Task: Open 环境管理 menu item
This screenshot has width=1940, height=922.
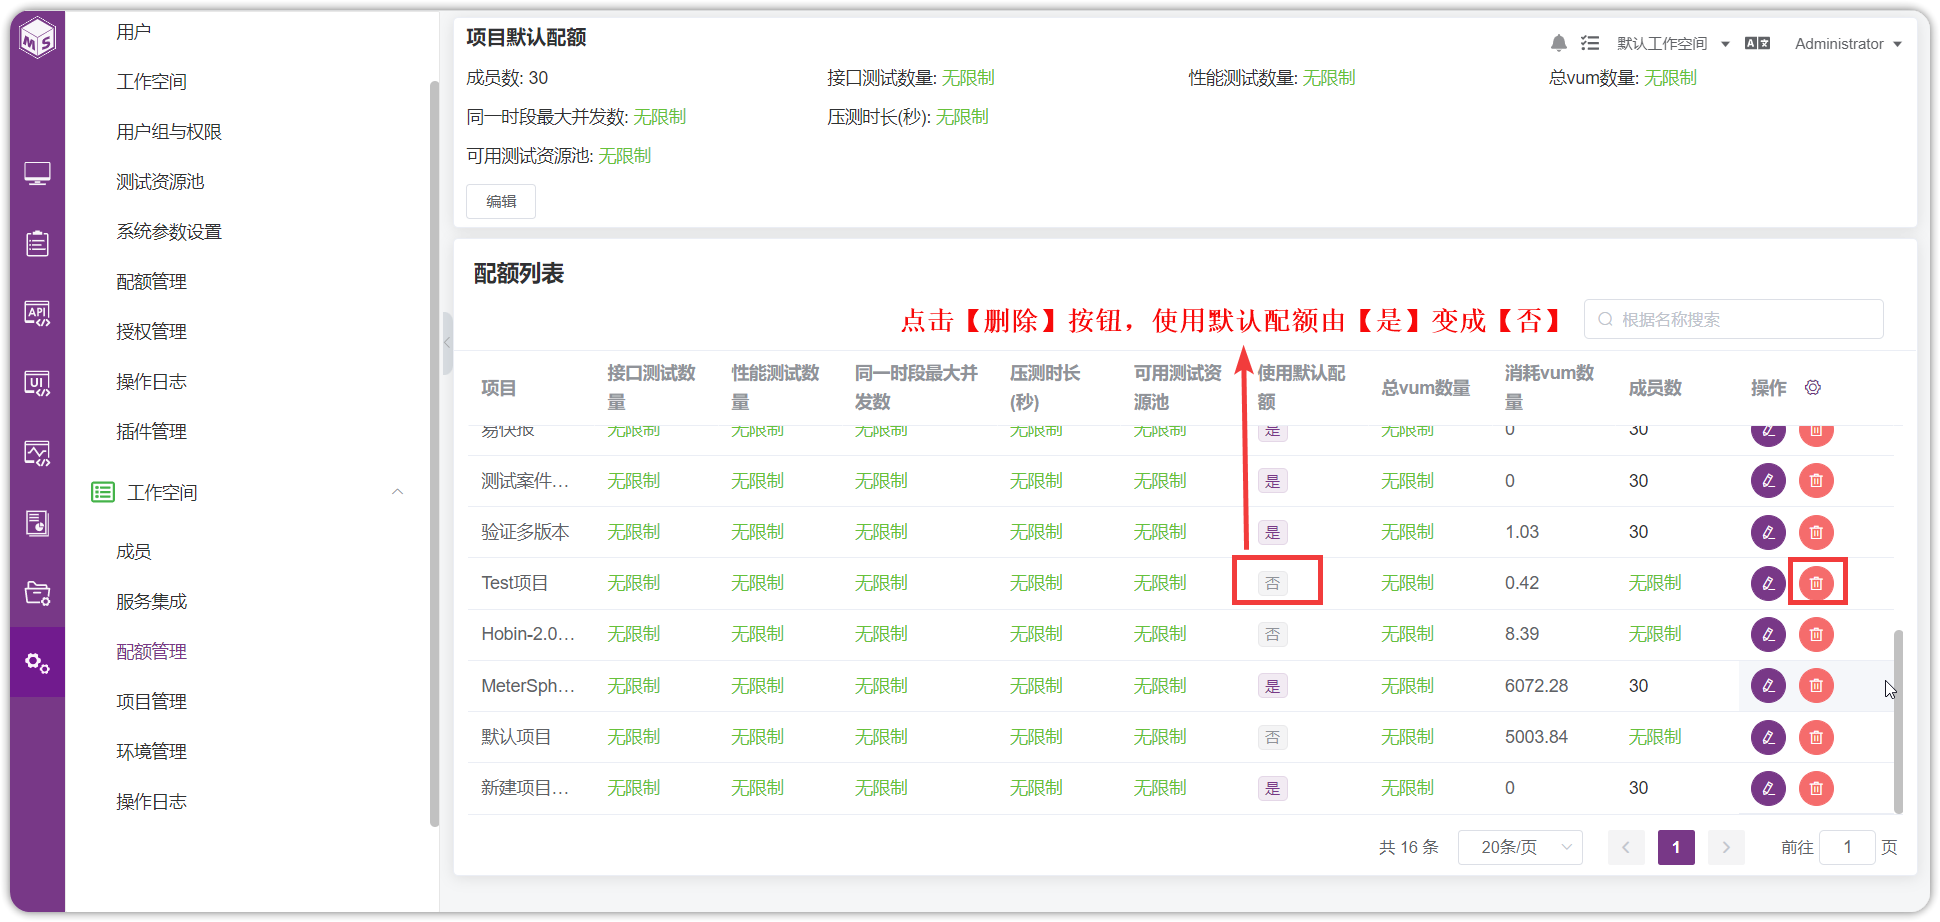Action: point(151,752)
